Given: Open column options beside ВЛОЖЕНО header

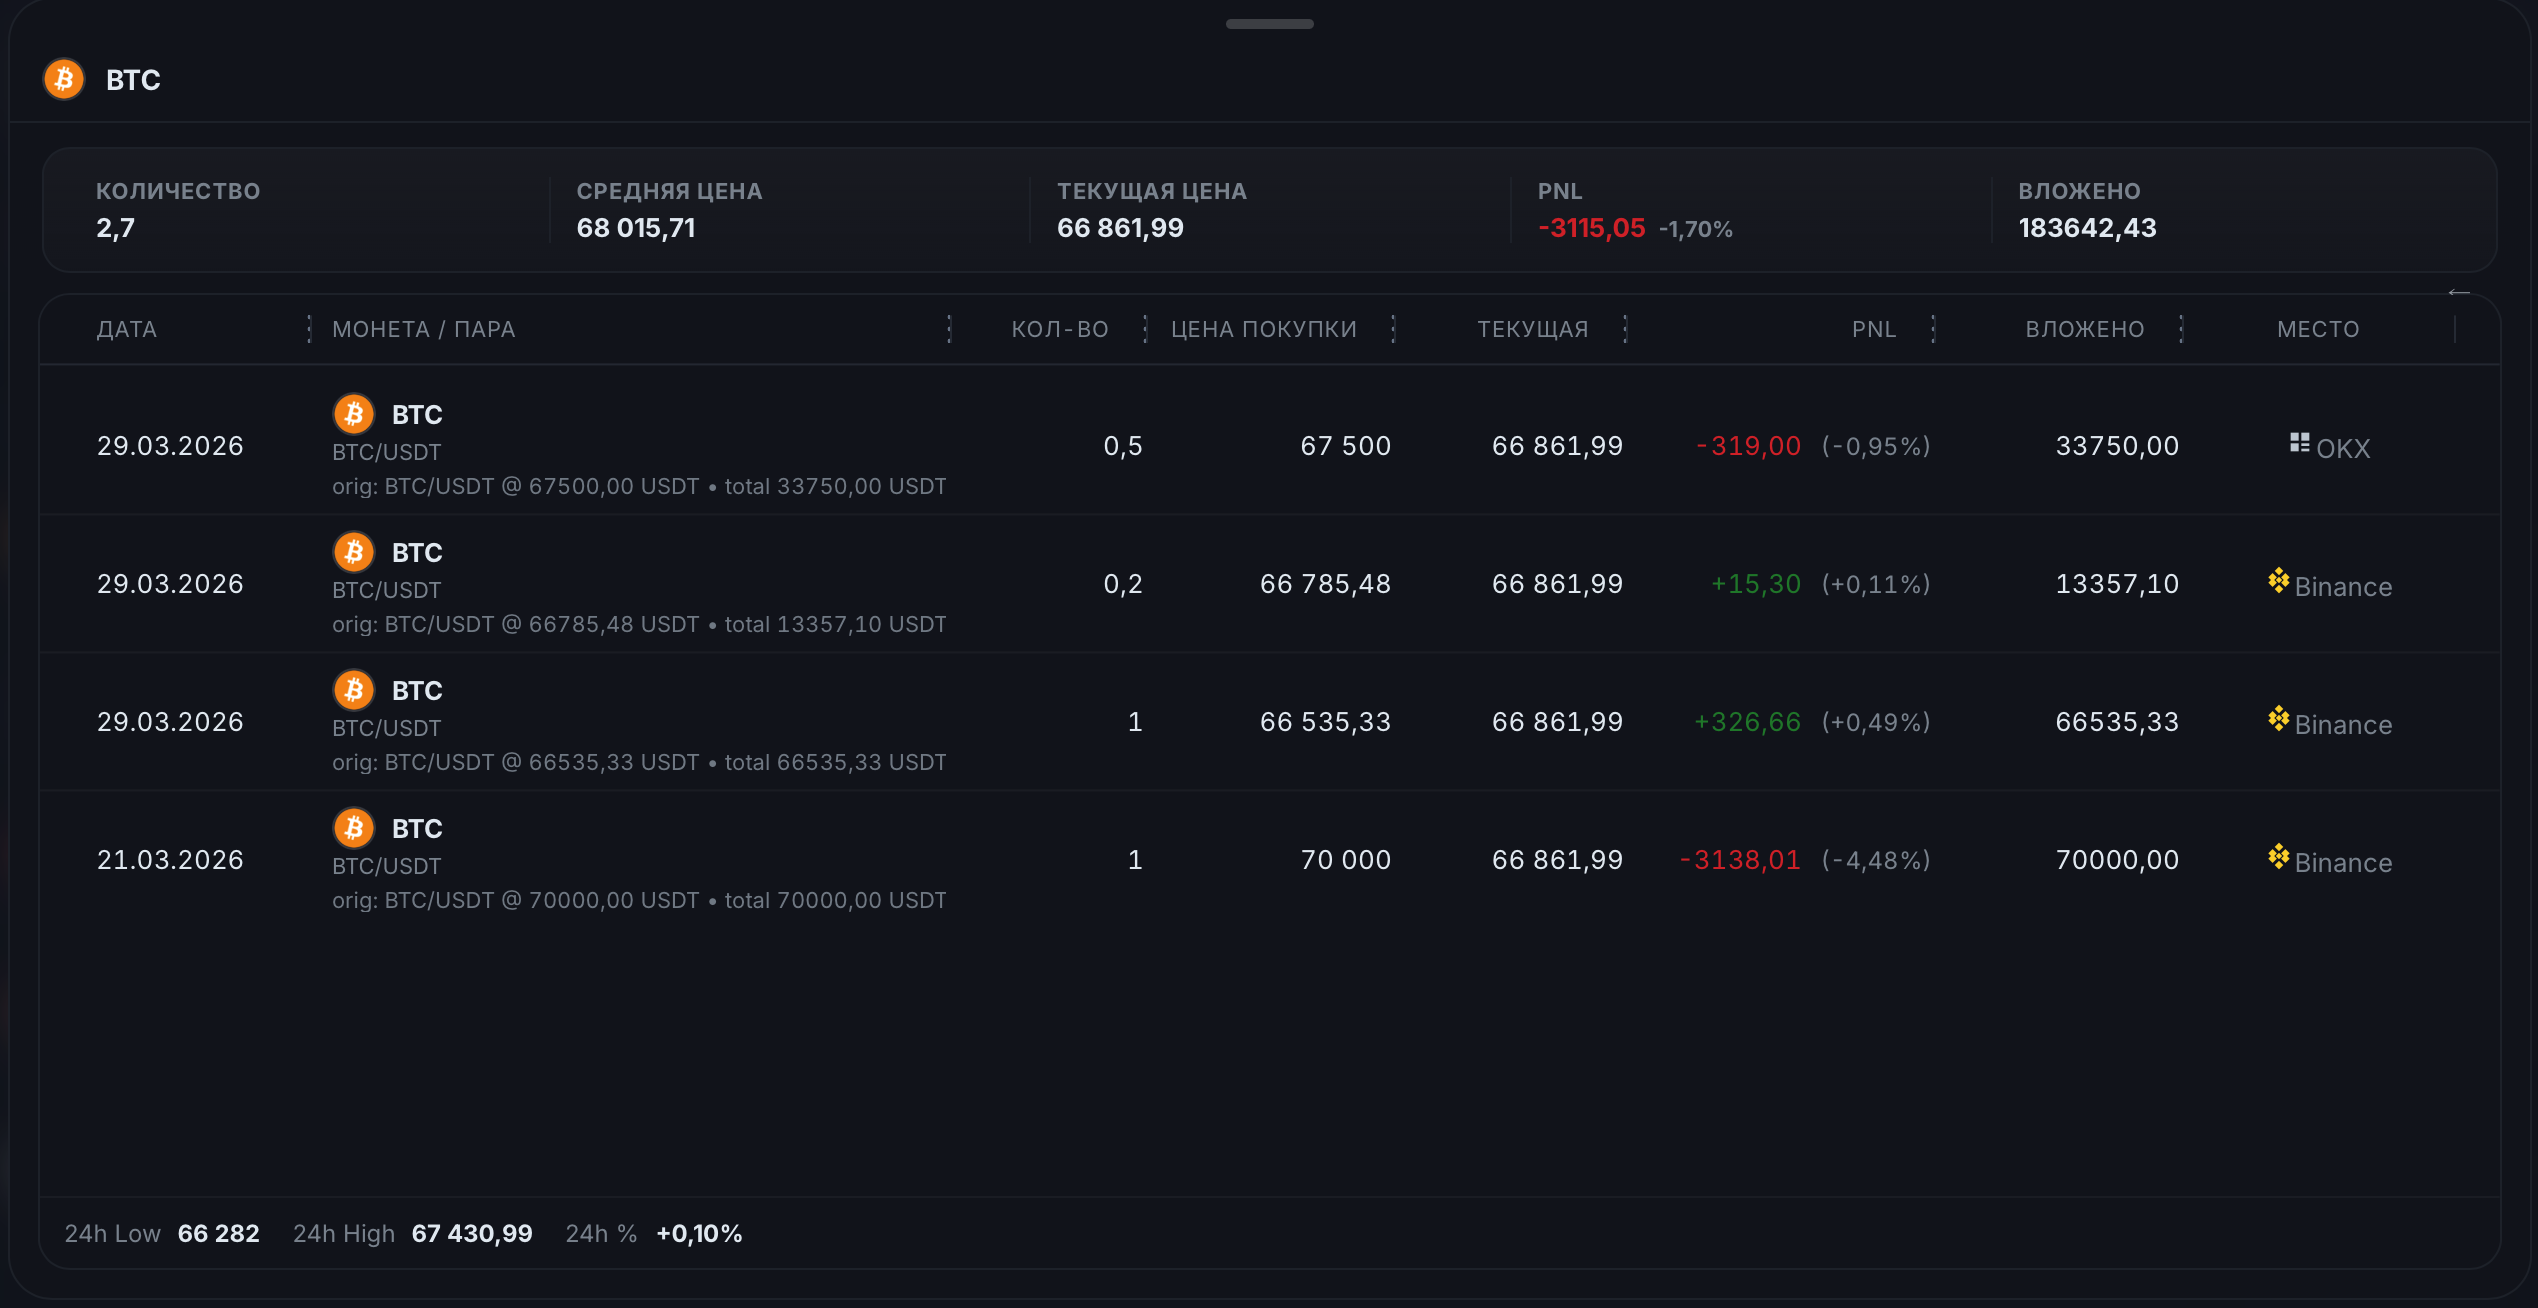Looking at the screenshot, I should 2181,329.
